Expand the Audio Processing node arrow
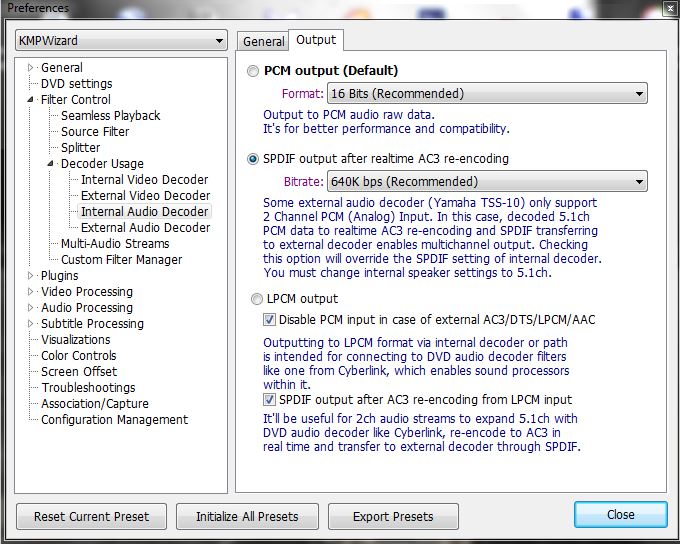680x544 pixels. 30,308
